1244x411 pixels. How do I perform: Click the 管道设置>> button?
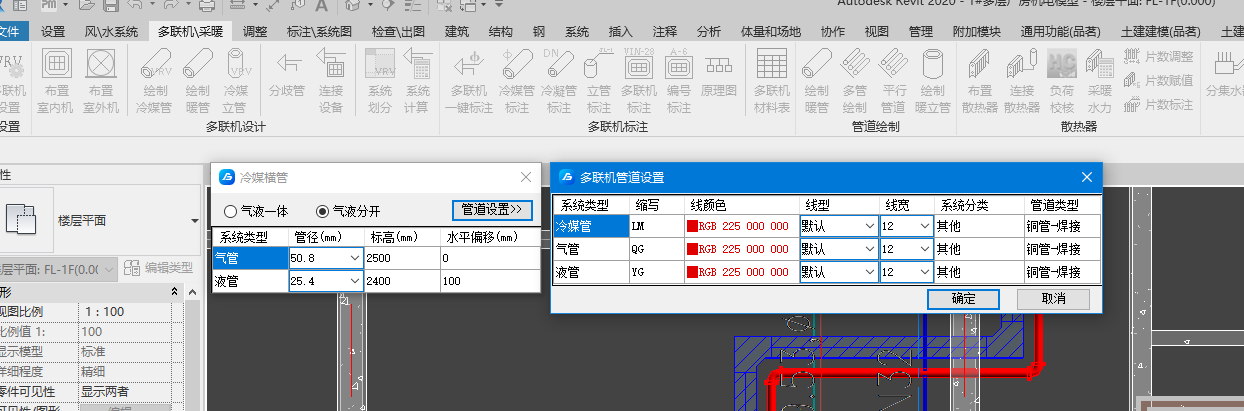point(492,210)
